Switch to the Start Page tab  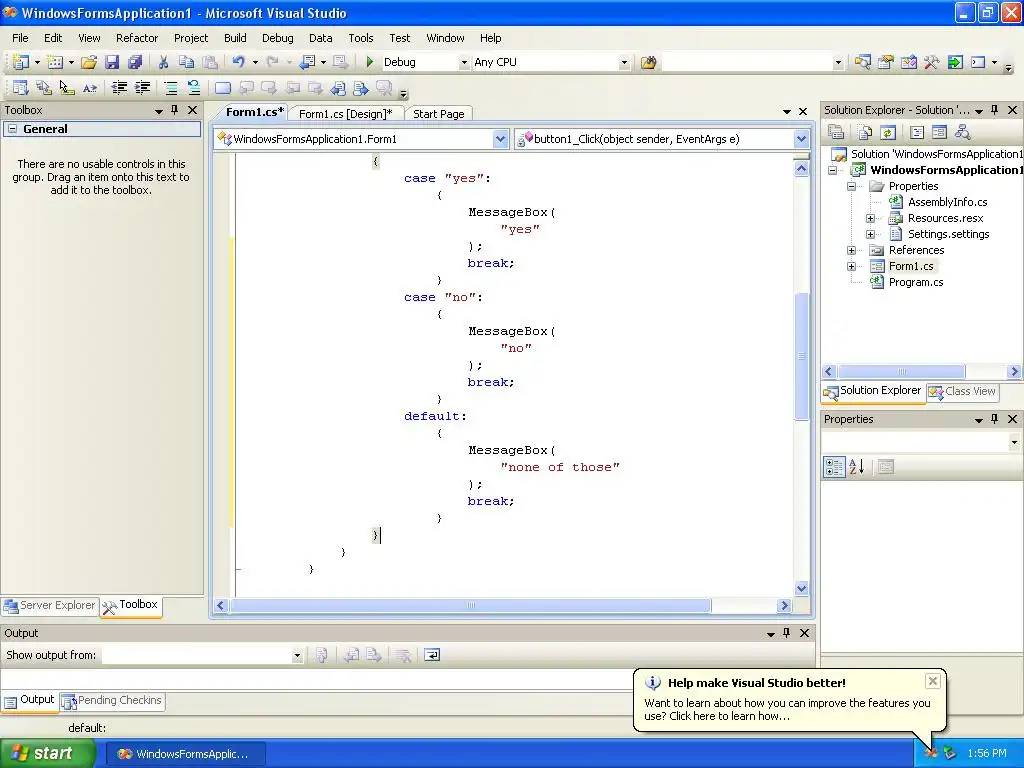439,114
